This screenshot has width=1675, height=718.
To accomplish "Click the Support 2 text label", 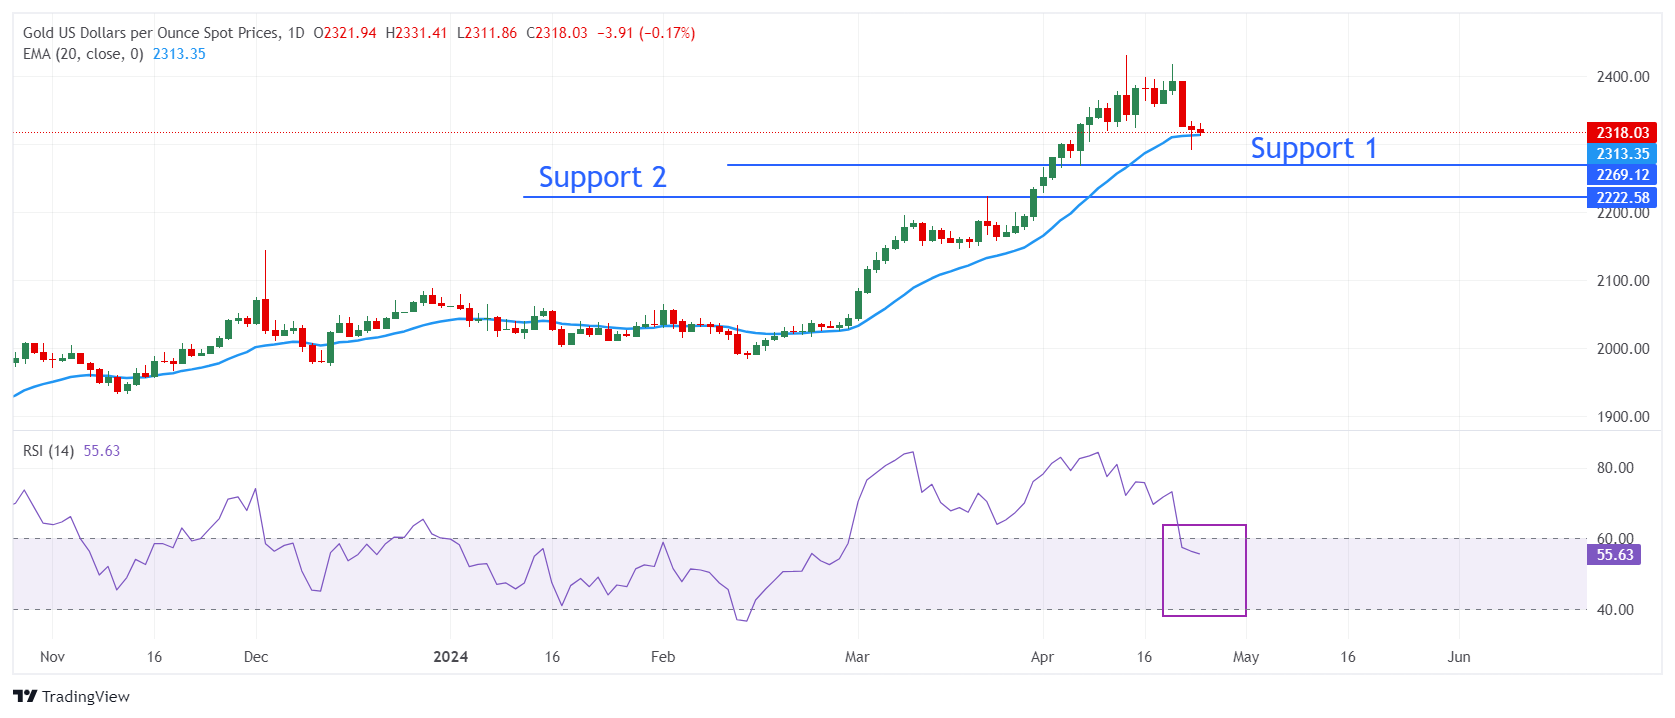I will pos(602,177).
